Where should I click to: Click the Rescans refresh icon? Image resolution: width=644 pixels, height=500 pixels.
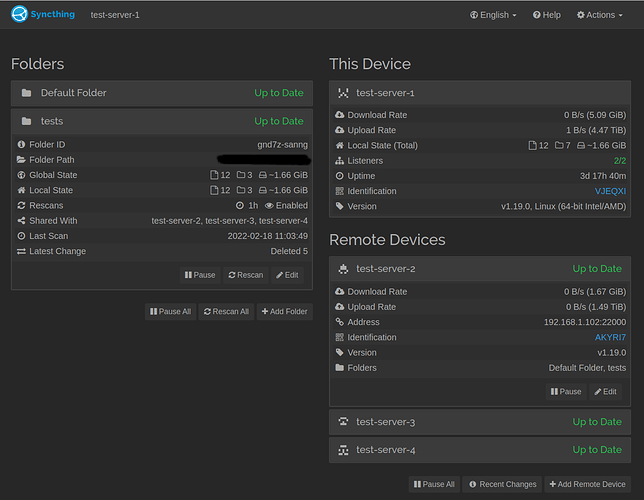[x=21, y=205]
